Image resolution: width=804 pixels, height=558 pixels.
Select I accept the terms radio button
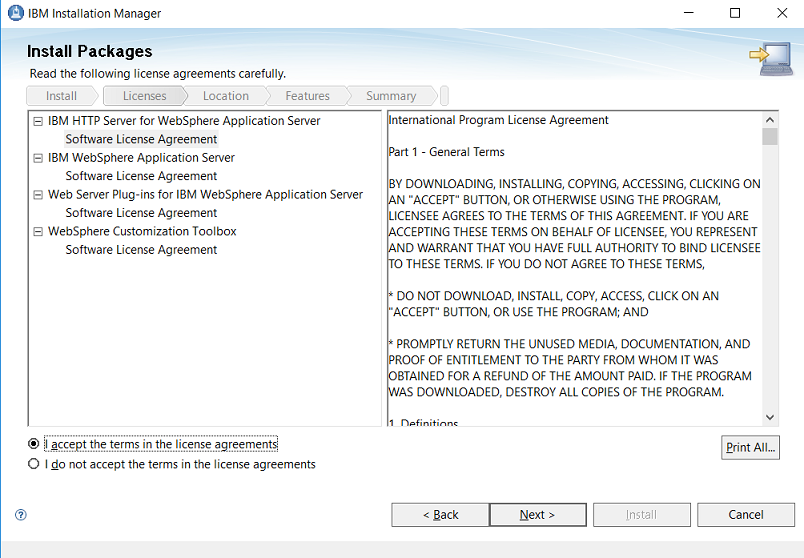pos(33,444)
